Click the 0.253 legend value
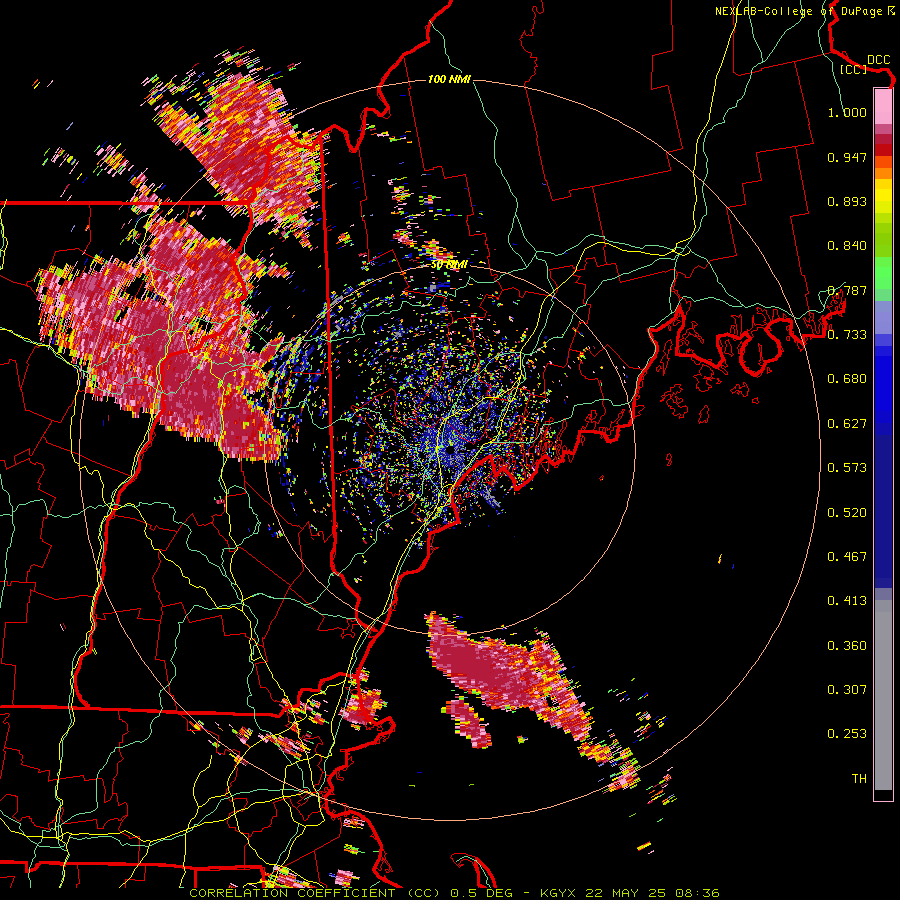900x900 pixels. click(x=847, y=734)
